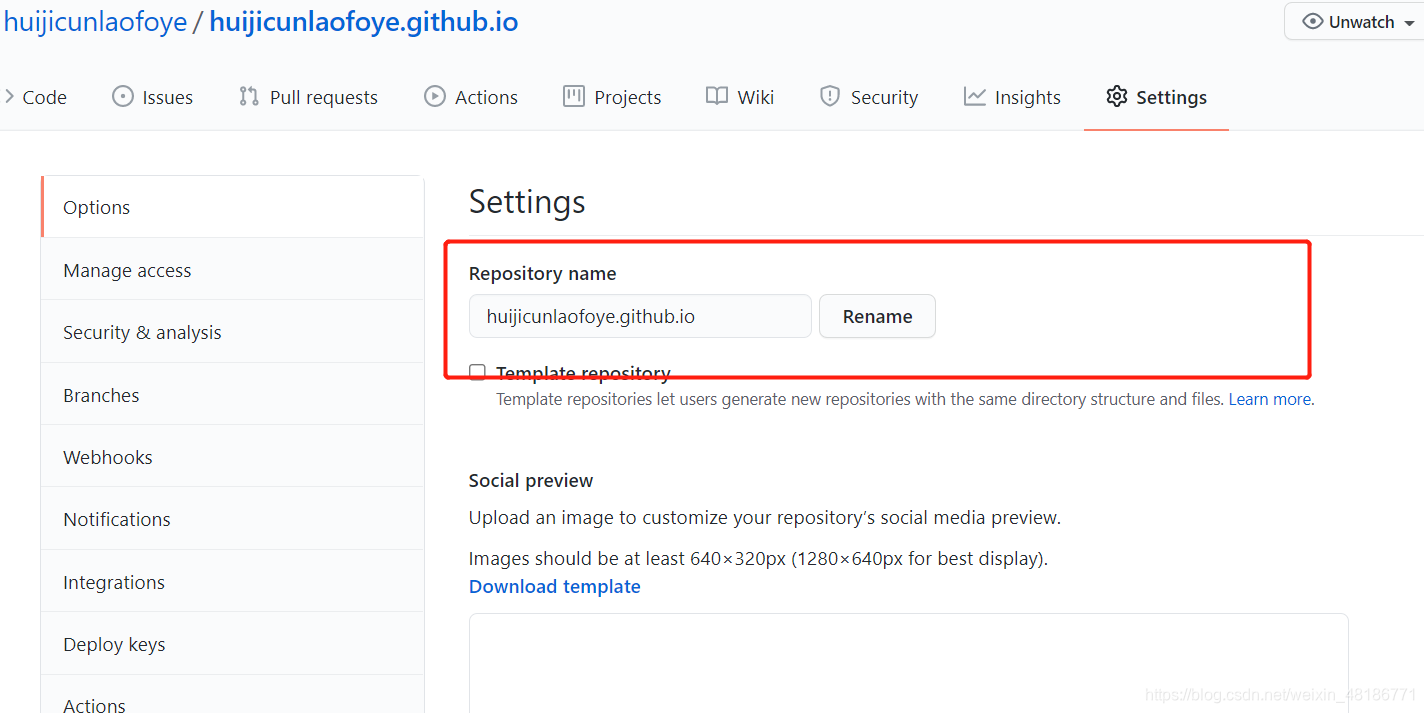Switch to the Code tab
This screenshot has width=1424, height=713.
44,97
